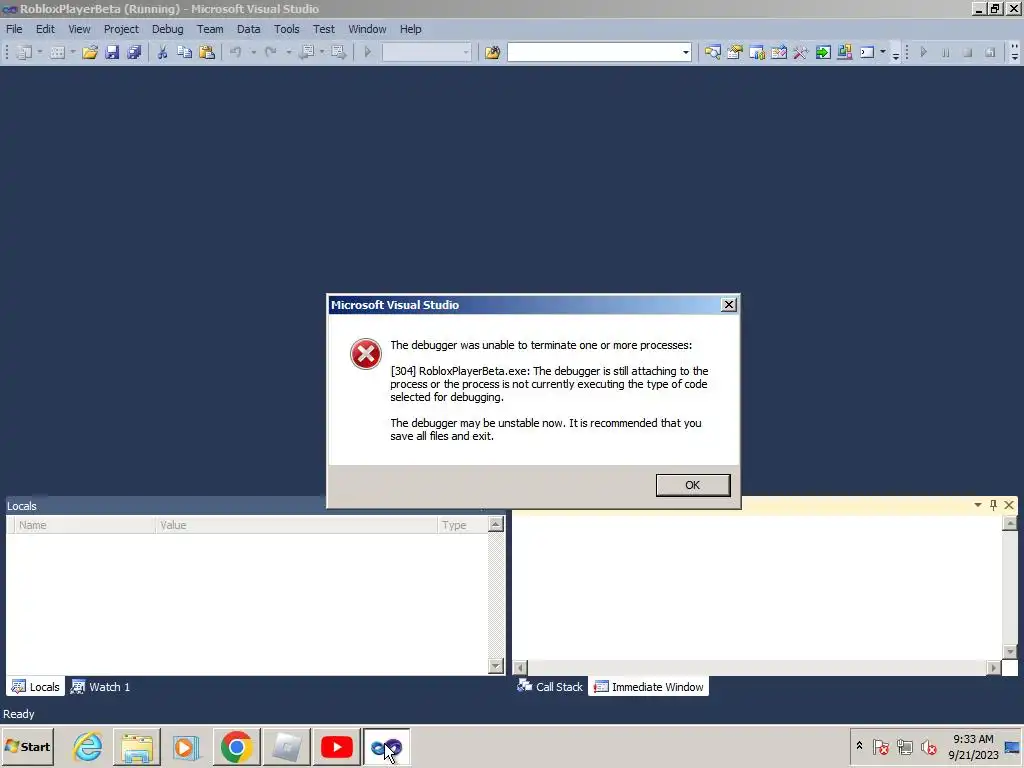Click the Copy icon in toolbar

pyautogui.click(x=185, y=52)
